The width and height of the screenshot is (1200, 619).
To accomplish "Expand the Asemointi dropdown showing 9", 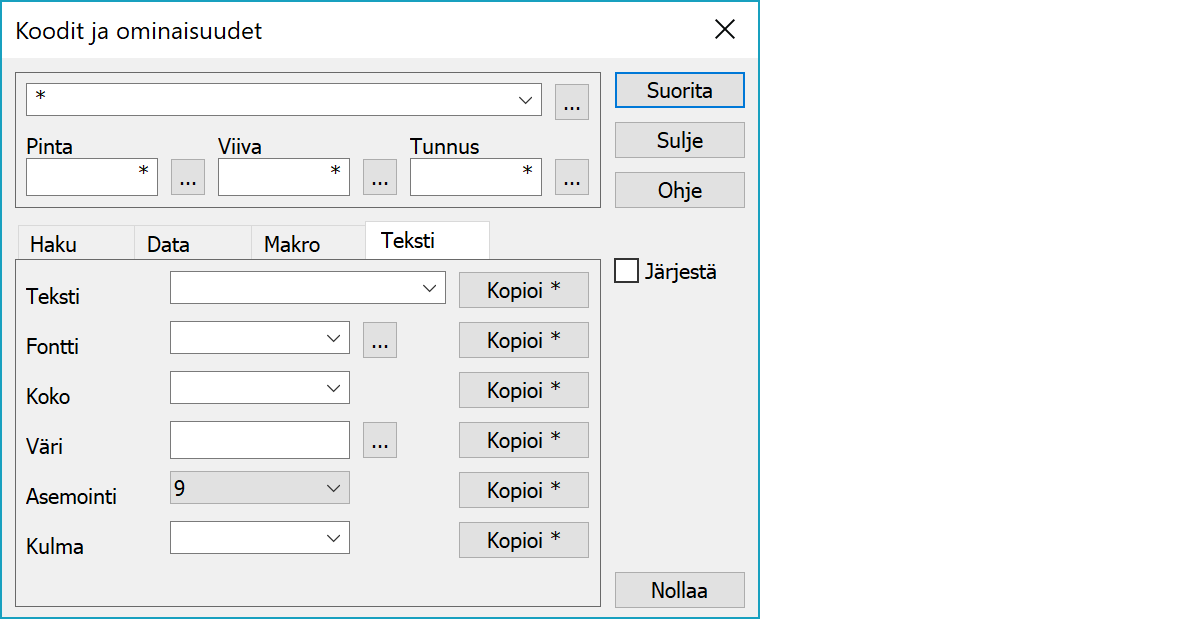I will tap(334, 488).
